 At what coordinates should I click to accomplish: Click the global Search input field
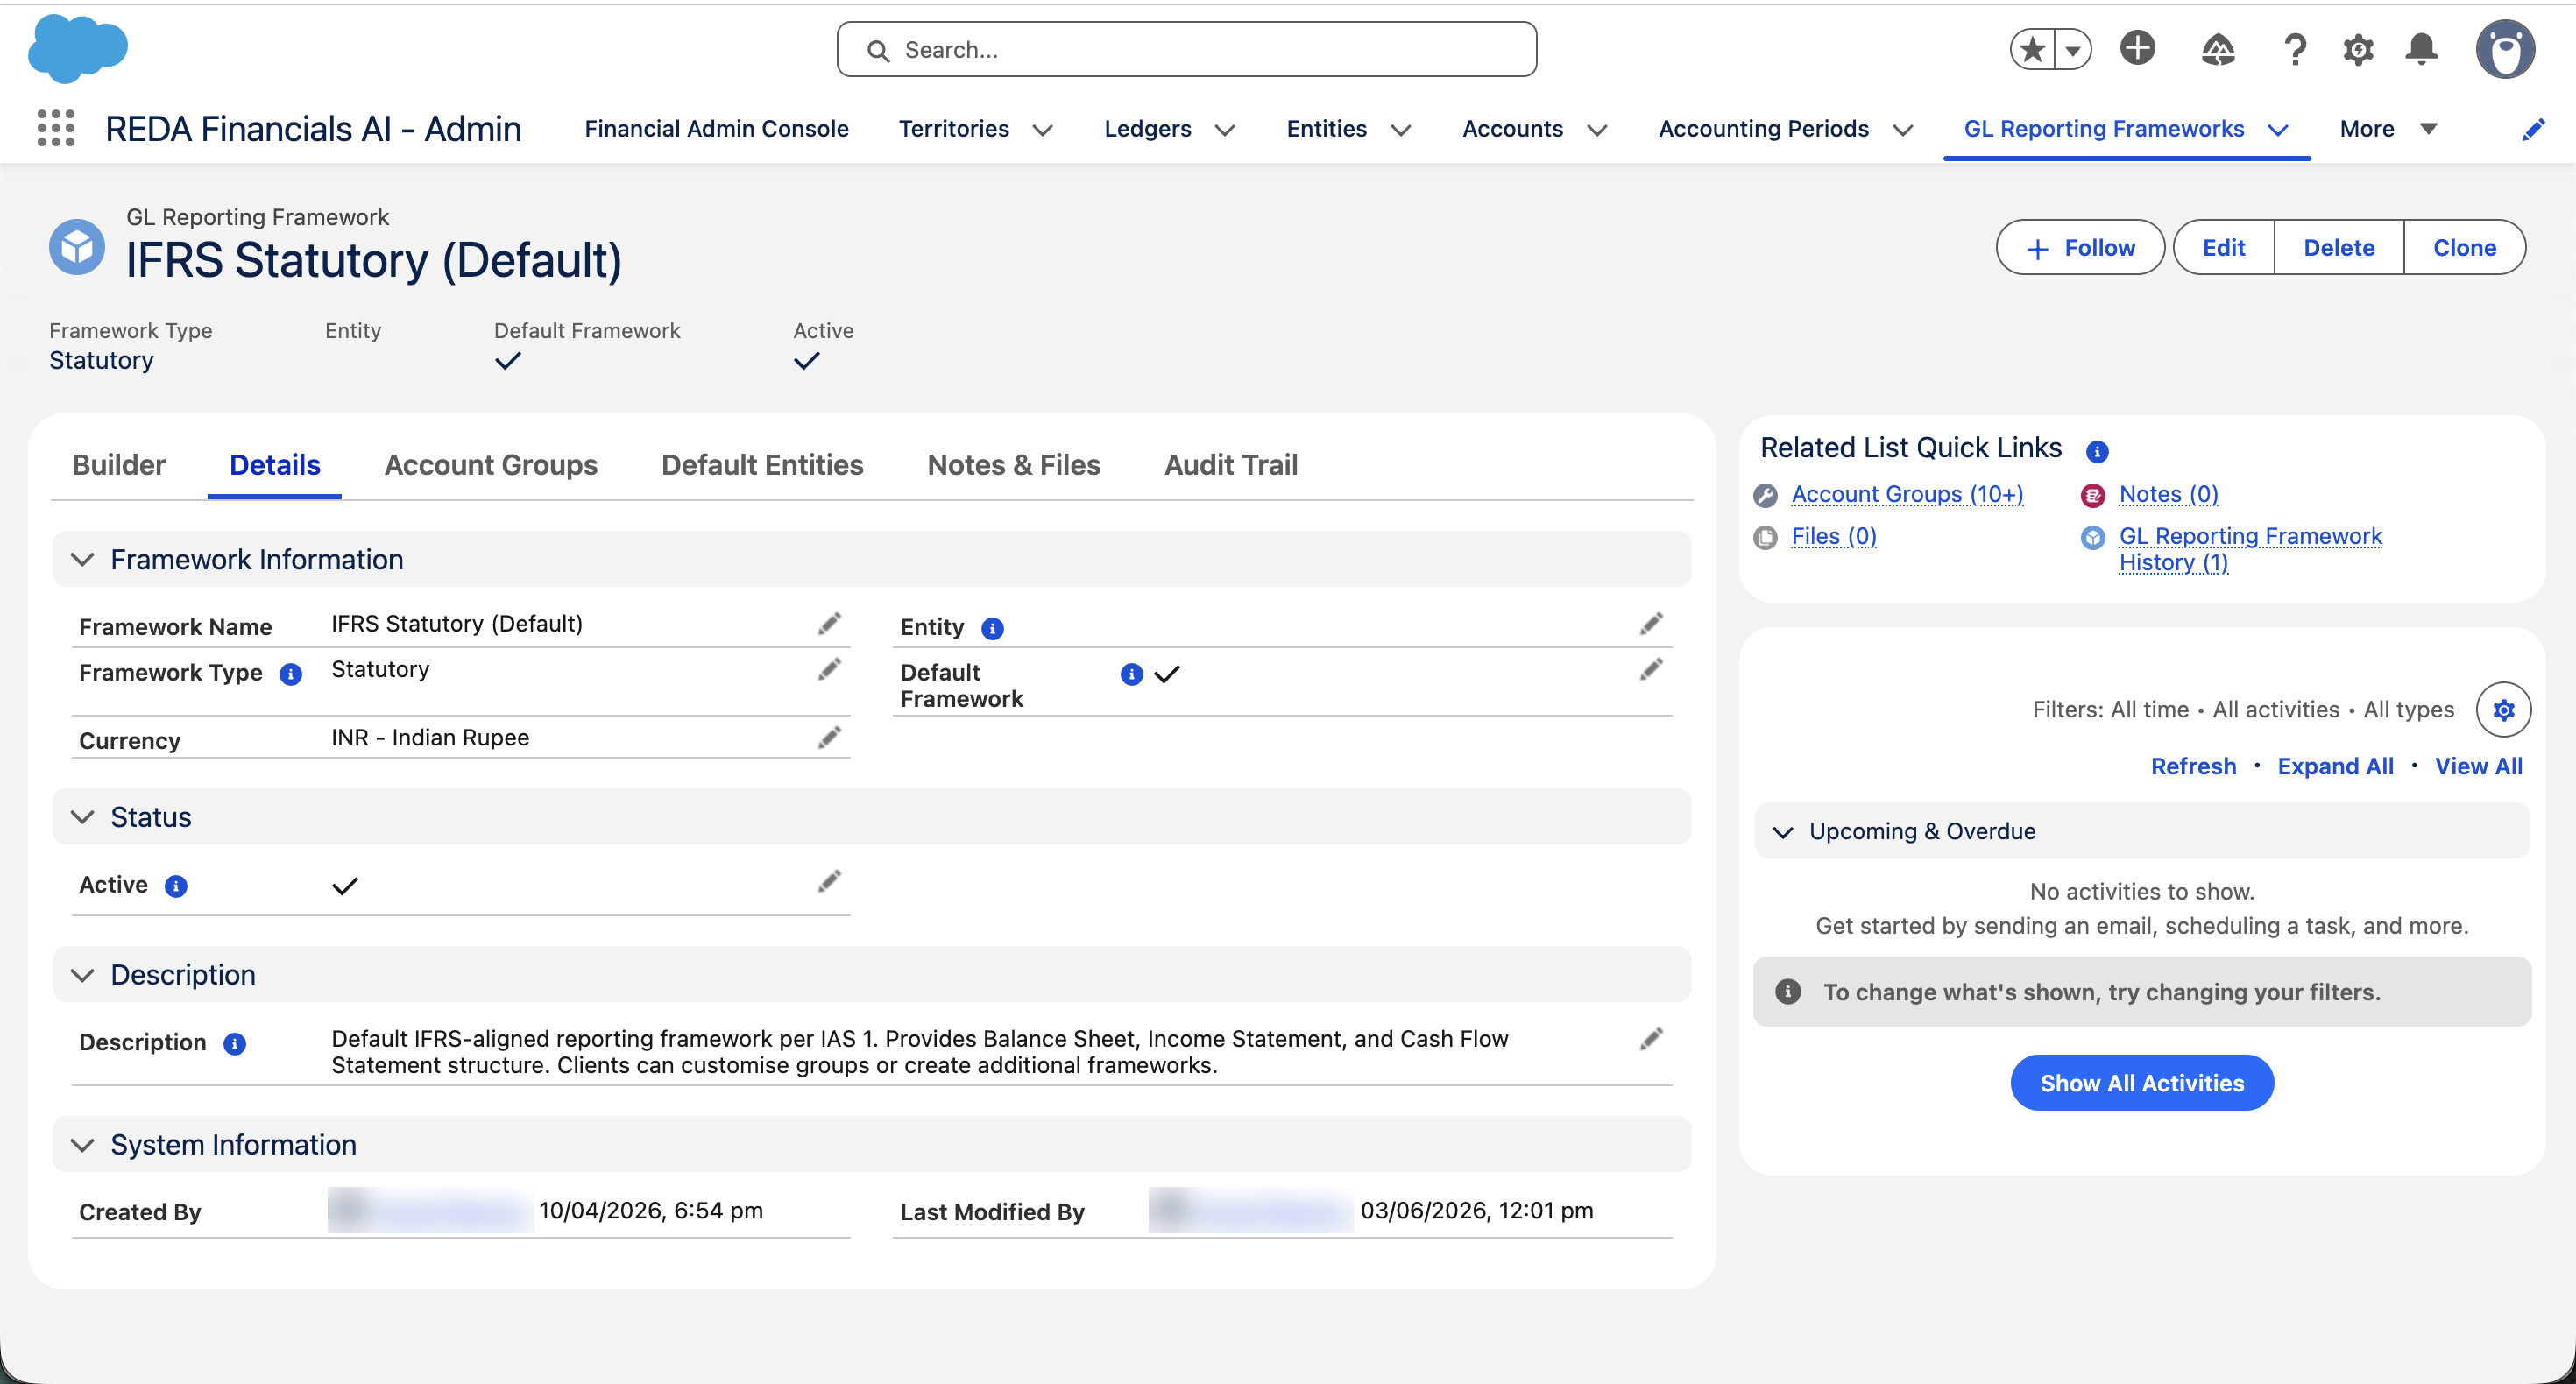tap(1186, 49)
